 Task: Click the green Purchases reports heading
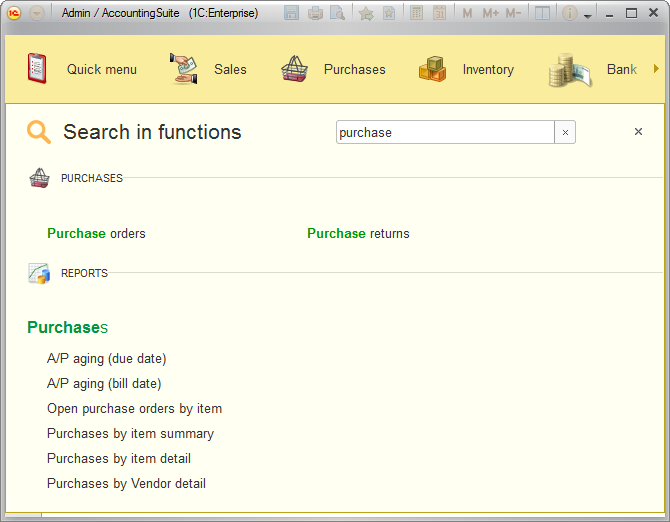(68, 327)
